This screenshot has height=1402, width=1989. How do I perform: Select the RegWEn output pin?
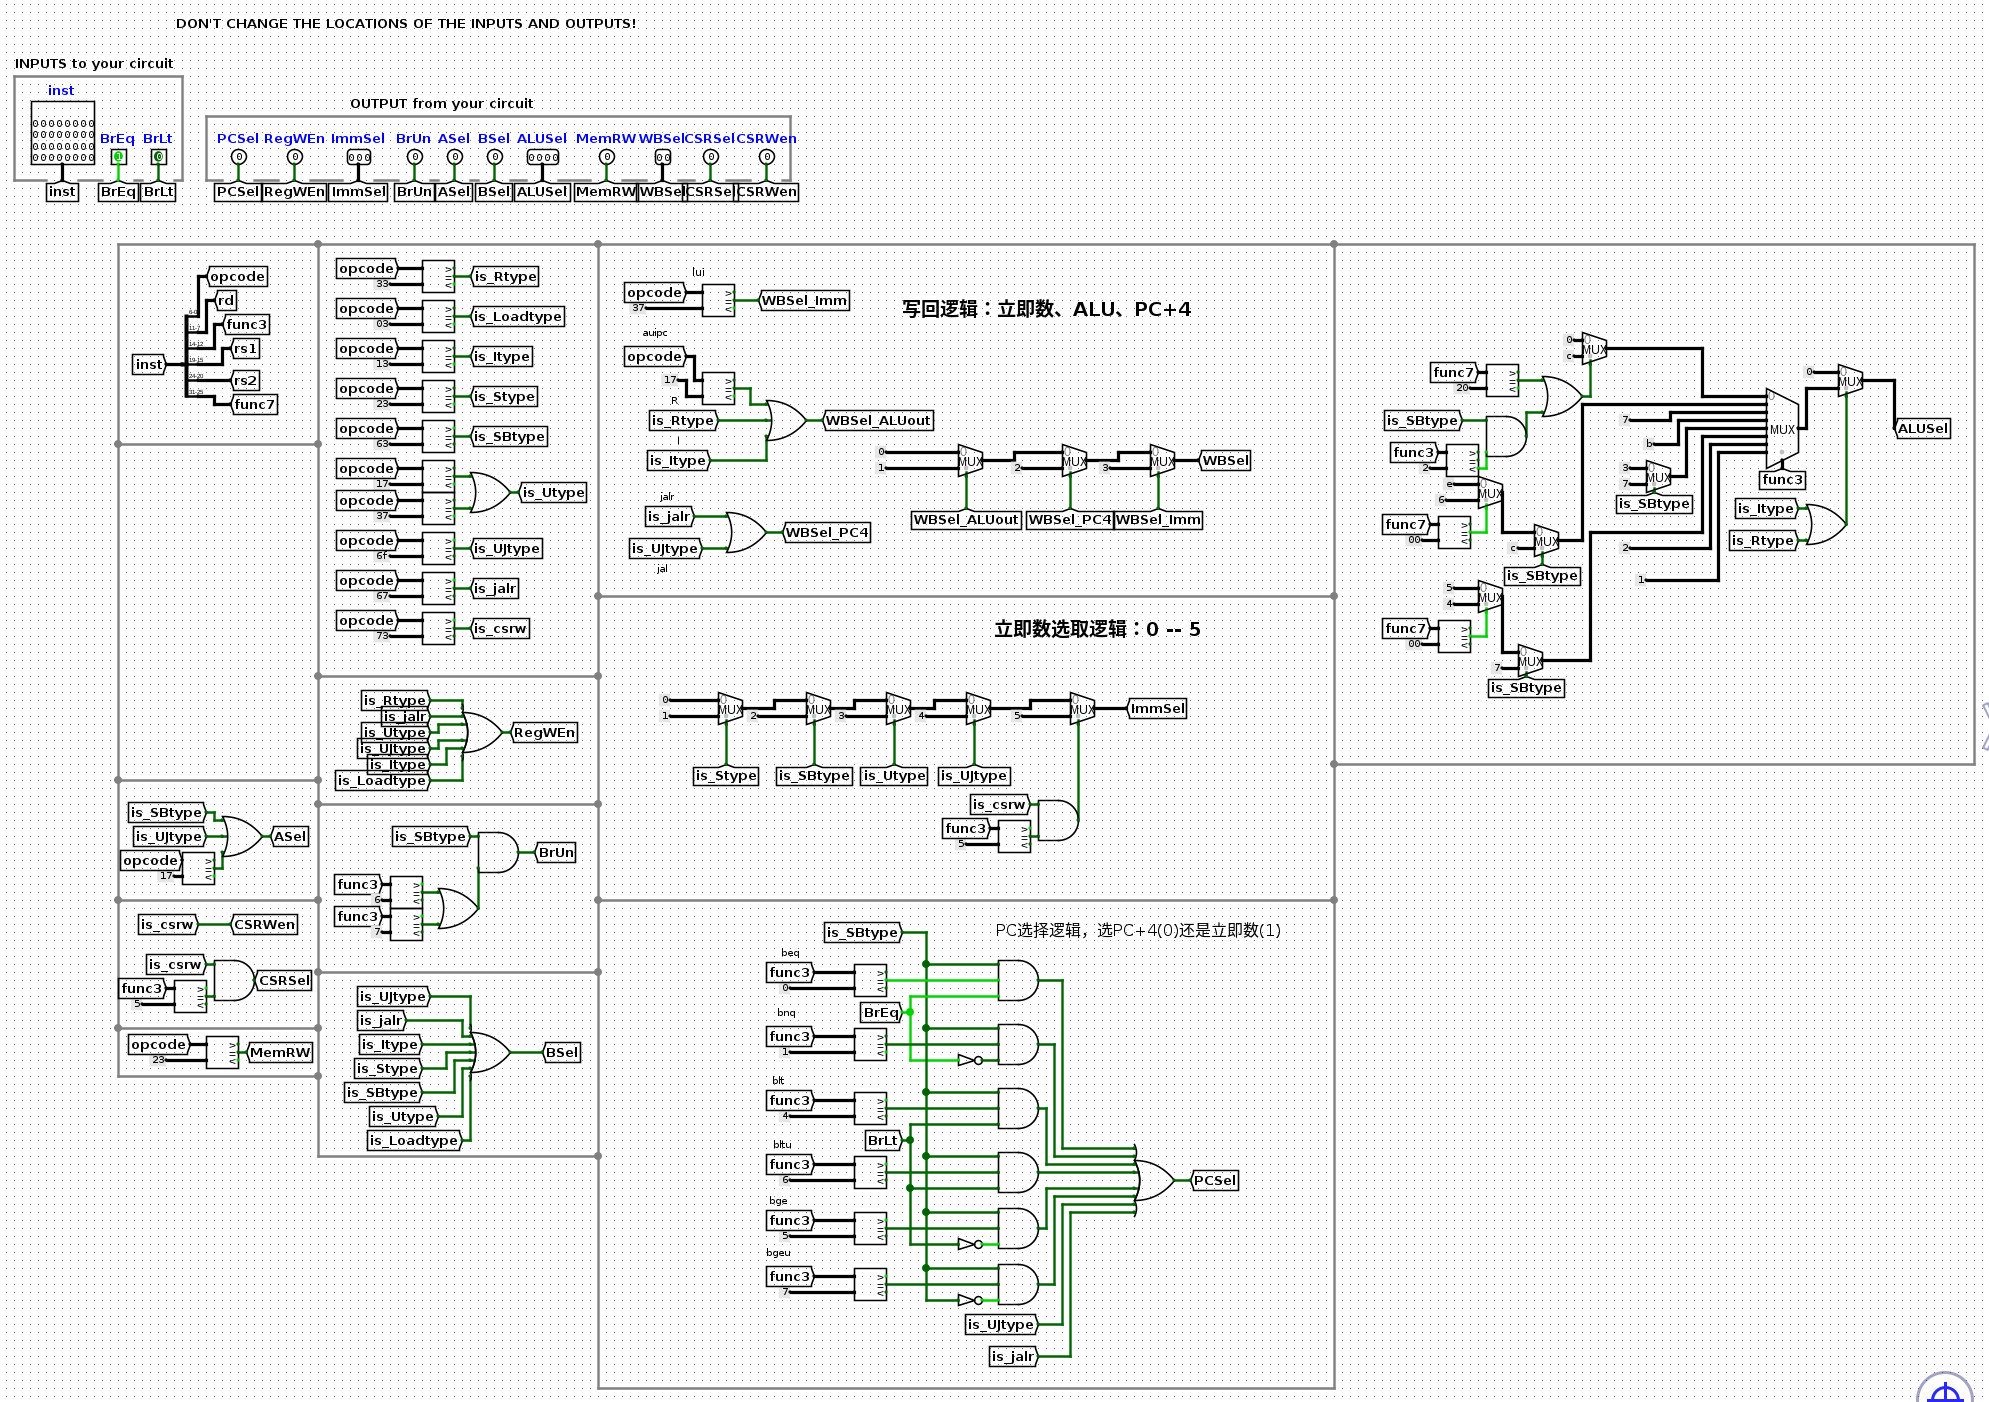click(x=294, y=157)
